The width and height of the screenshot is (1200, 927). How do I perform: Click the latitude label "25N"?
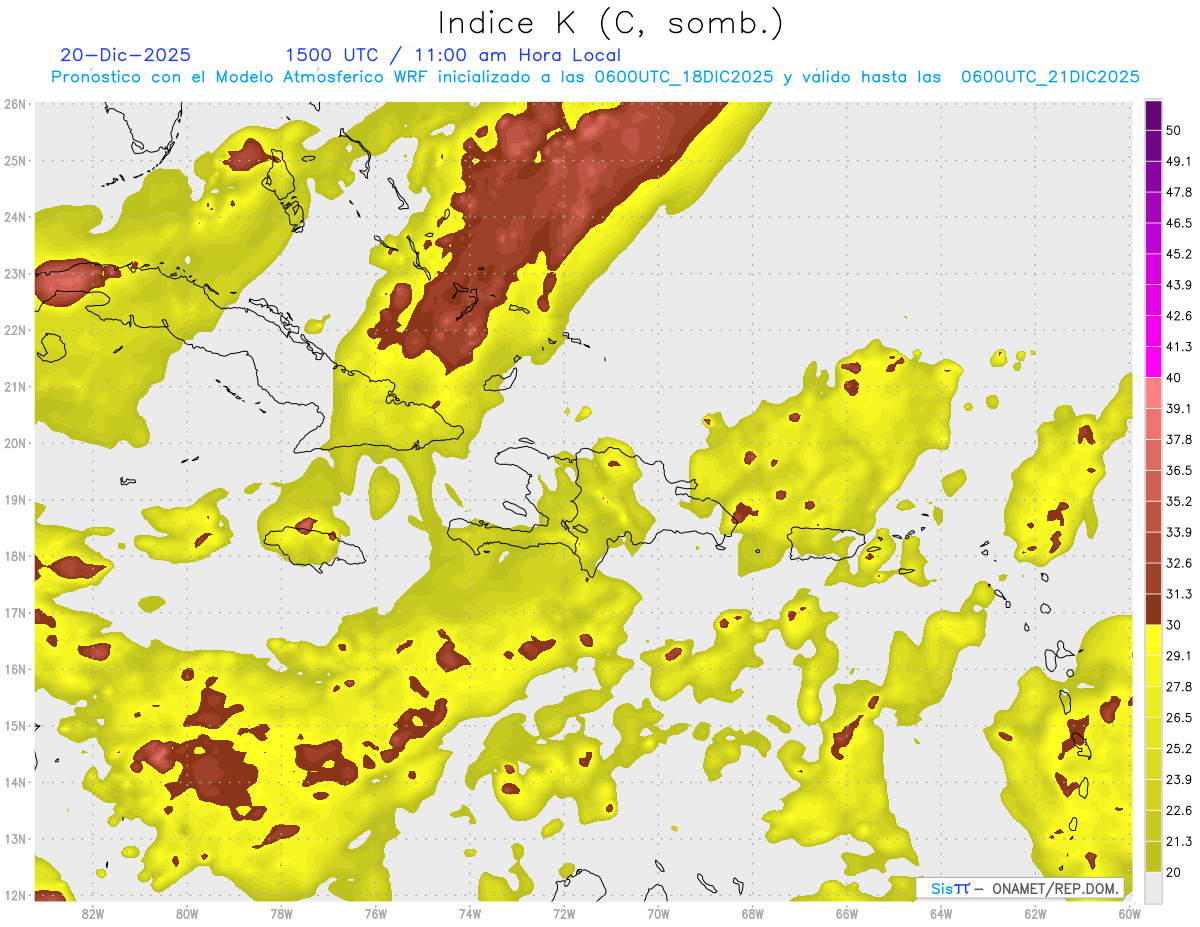(x=15, y=161)
